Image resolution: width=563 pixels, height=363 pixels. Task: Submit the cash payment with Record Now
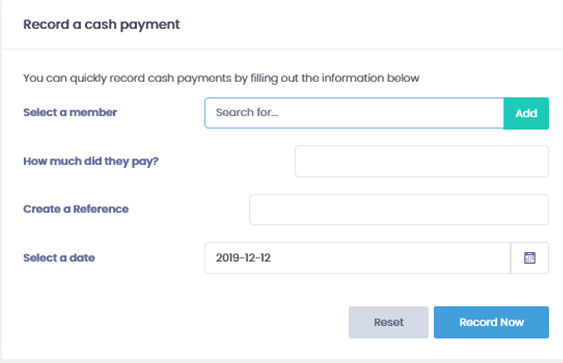(x=491, y=322)
